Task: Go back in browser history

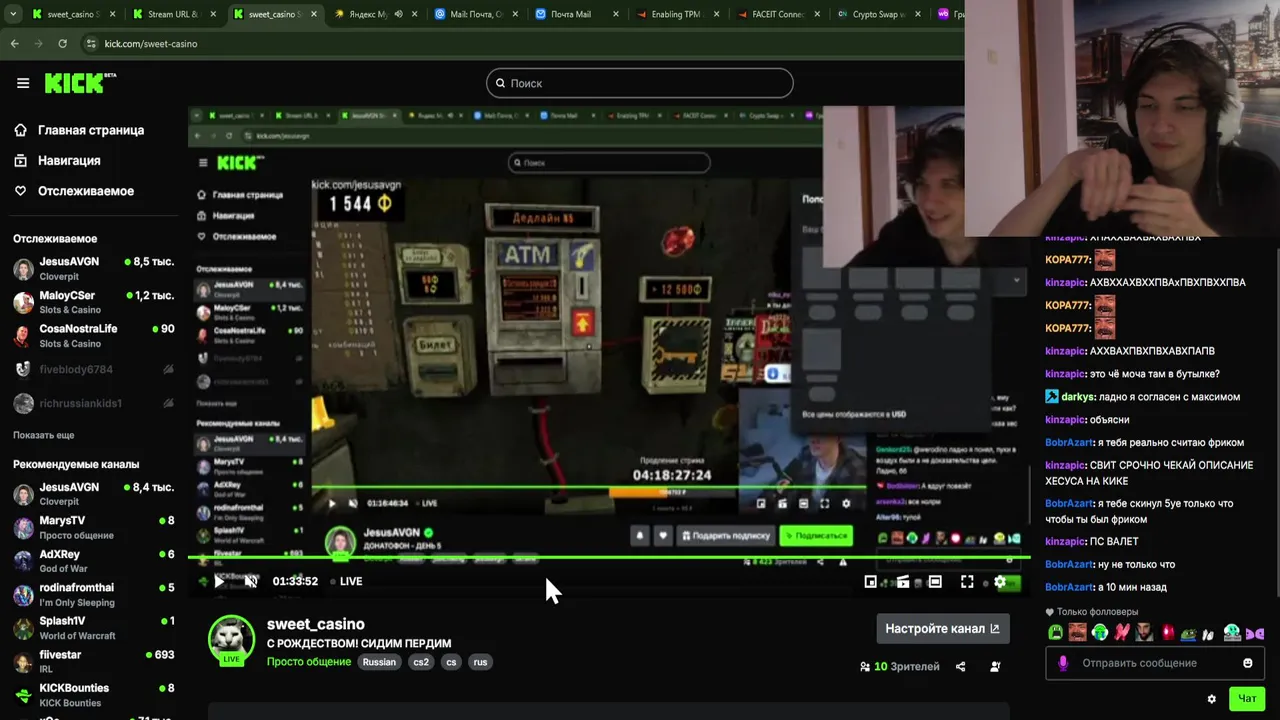Action: coord(14,44)
